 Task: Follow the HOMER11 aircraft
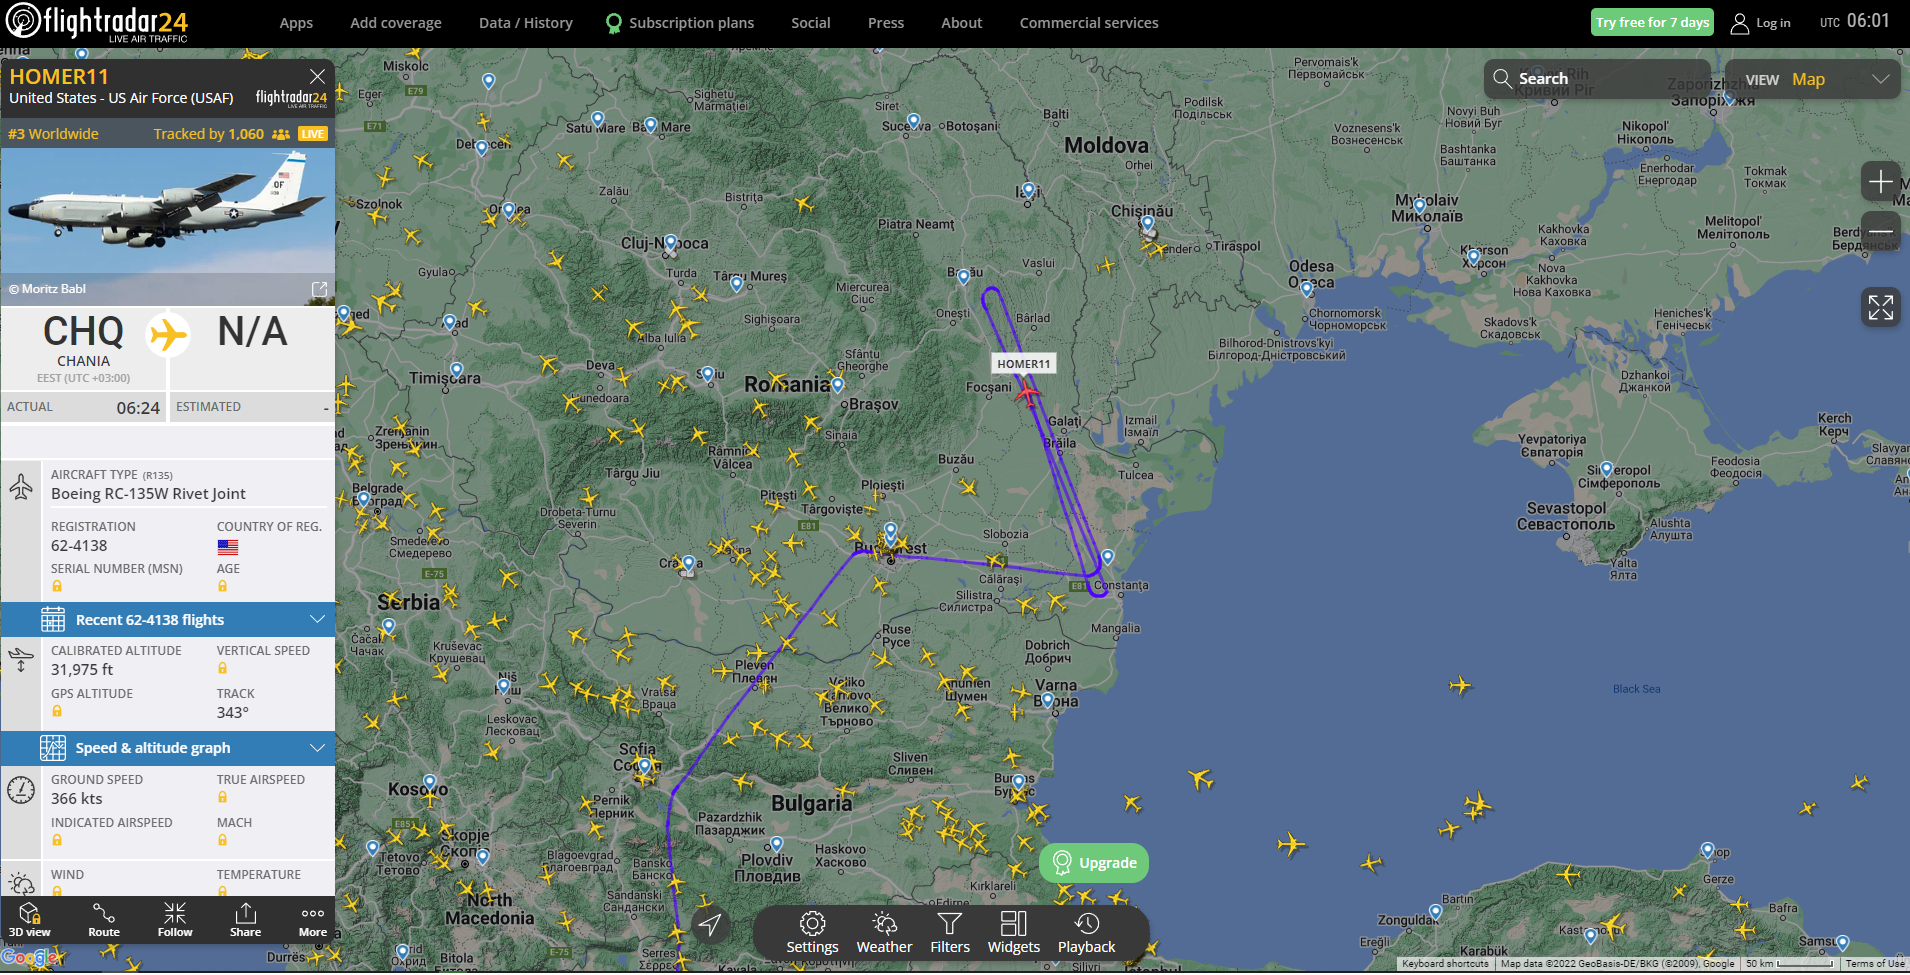click(175, 920)
